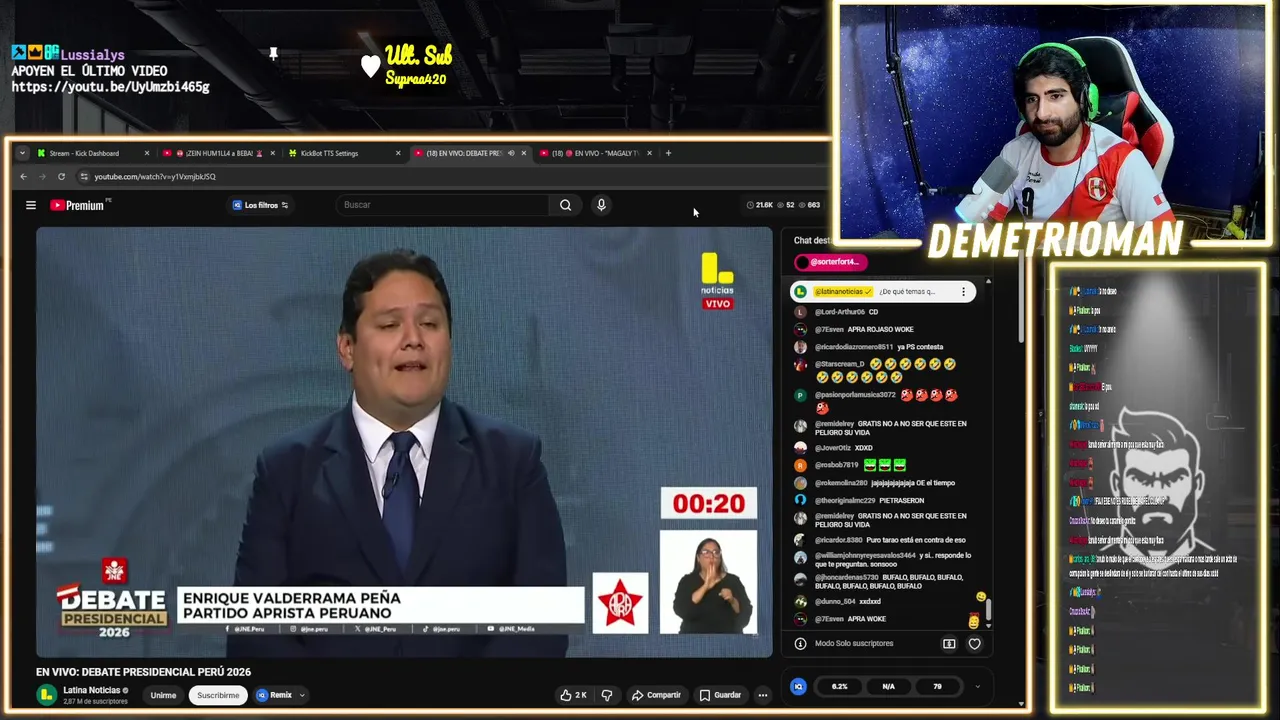Open the YouTube hamburger guide menu
Viewport: 1280px width, 720px height.
point(31,205)
